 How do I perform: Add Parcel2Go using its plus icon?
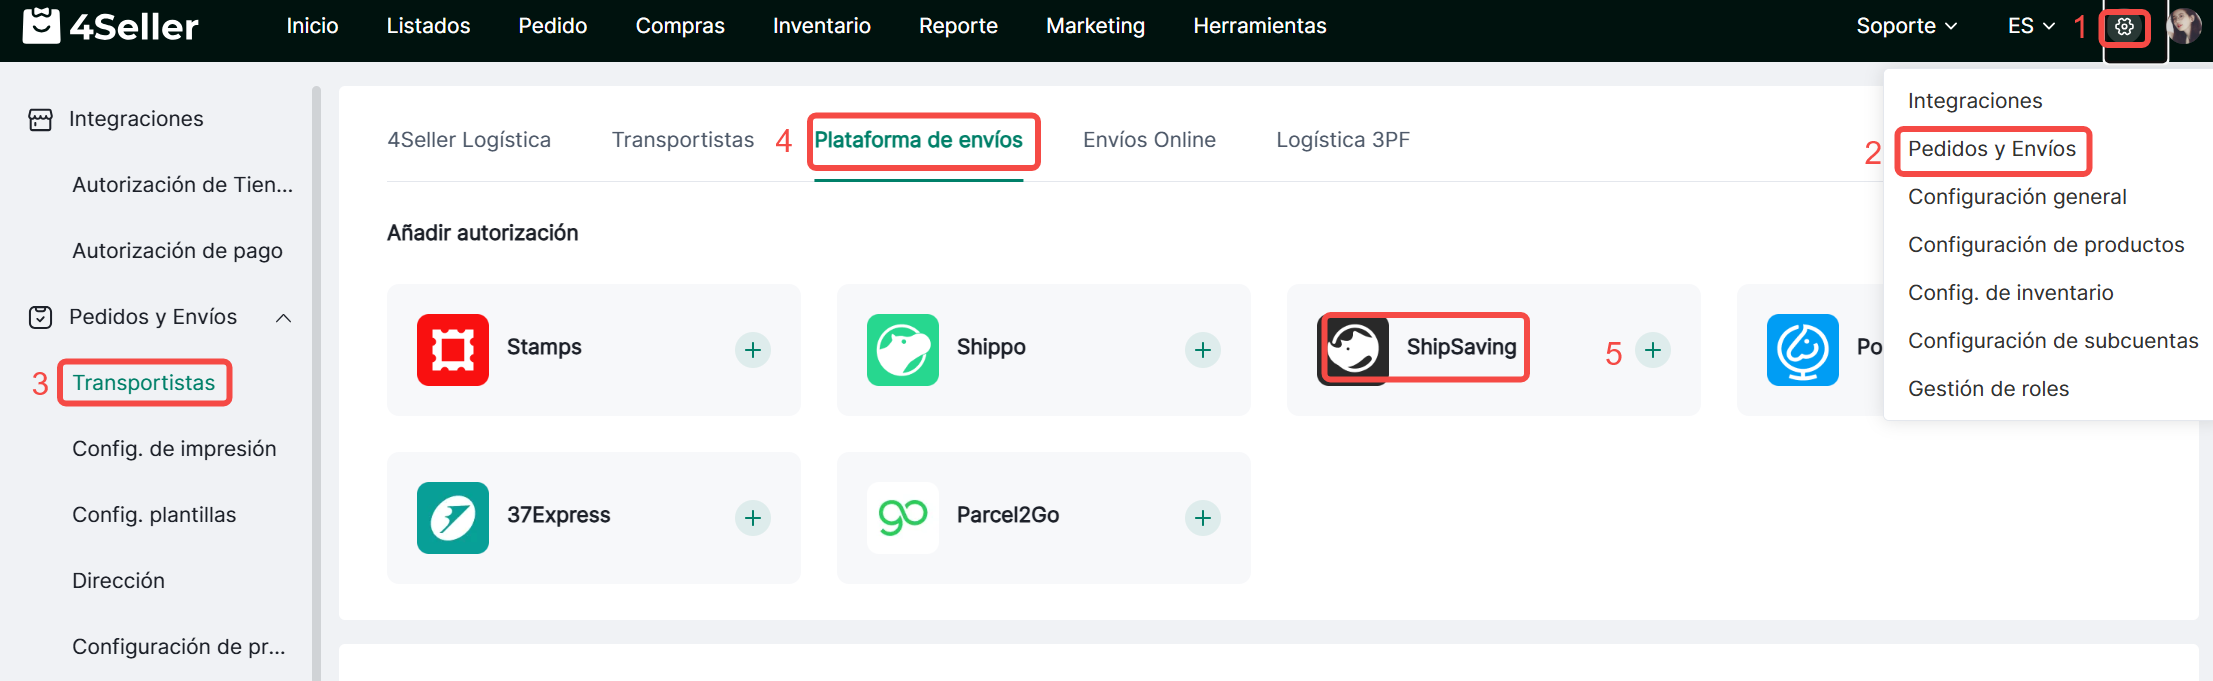pyautogui.click(x=1203, y=518)
